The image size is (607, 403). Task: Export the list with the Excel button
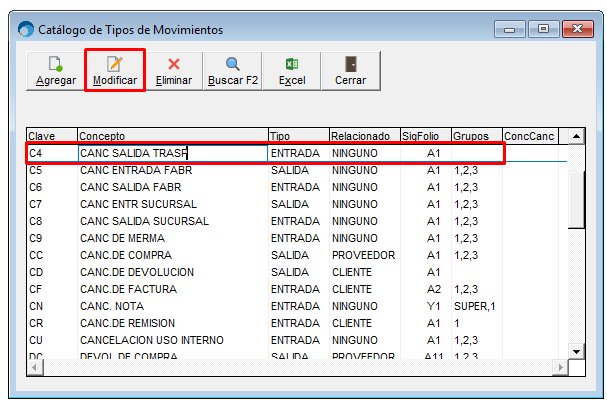292,71
